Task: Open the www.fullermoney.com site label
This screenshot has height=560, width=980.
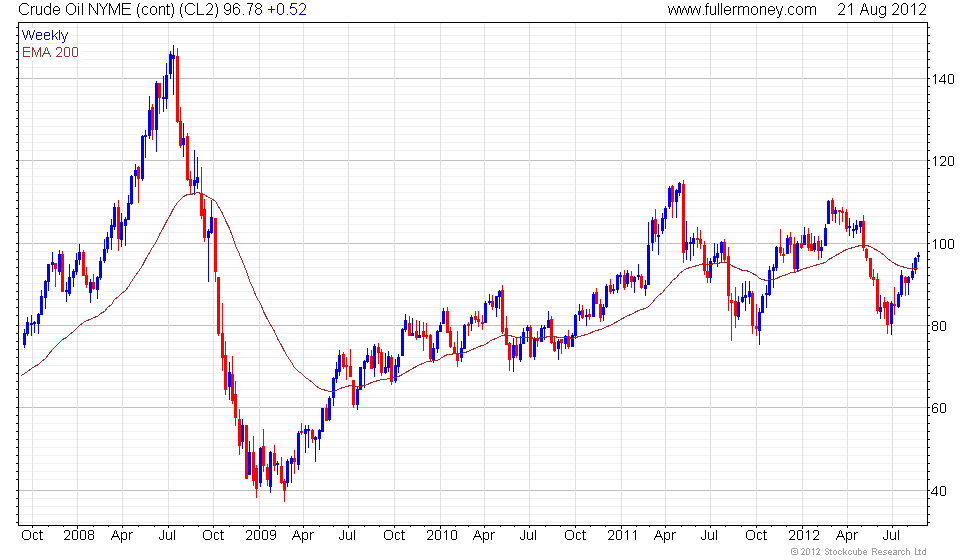Action: pos(742,9)
